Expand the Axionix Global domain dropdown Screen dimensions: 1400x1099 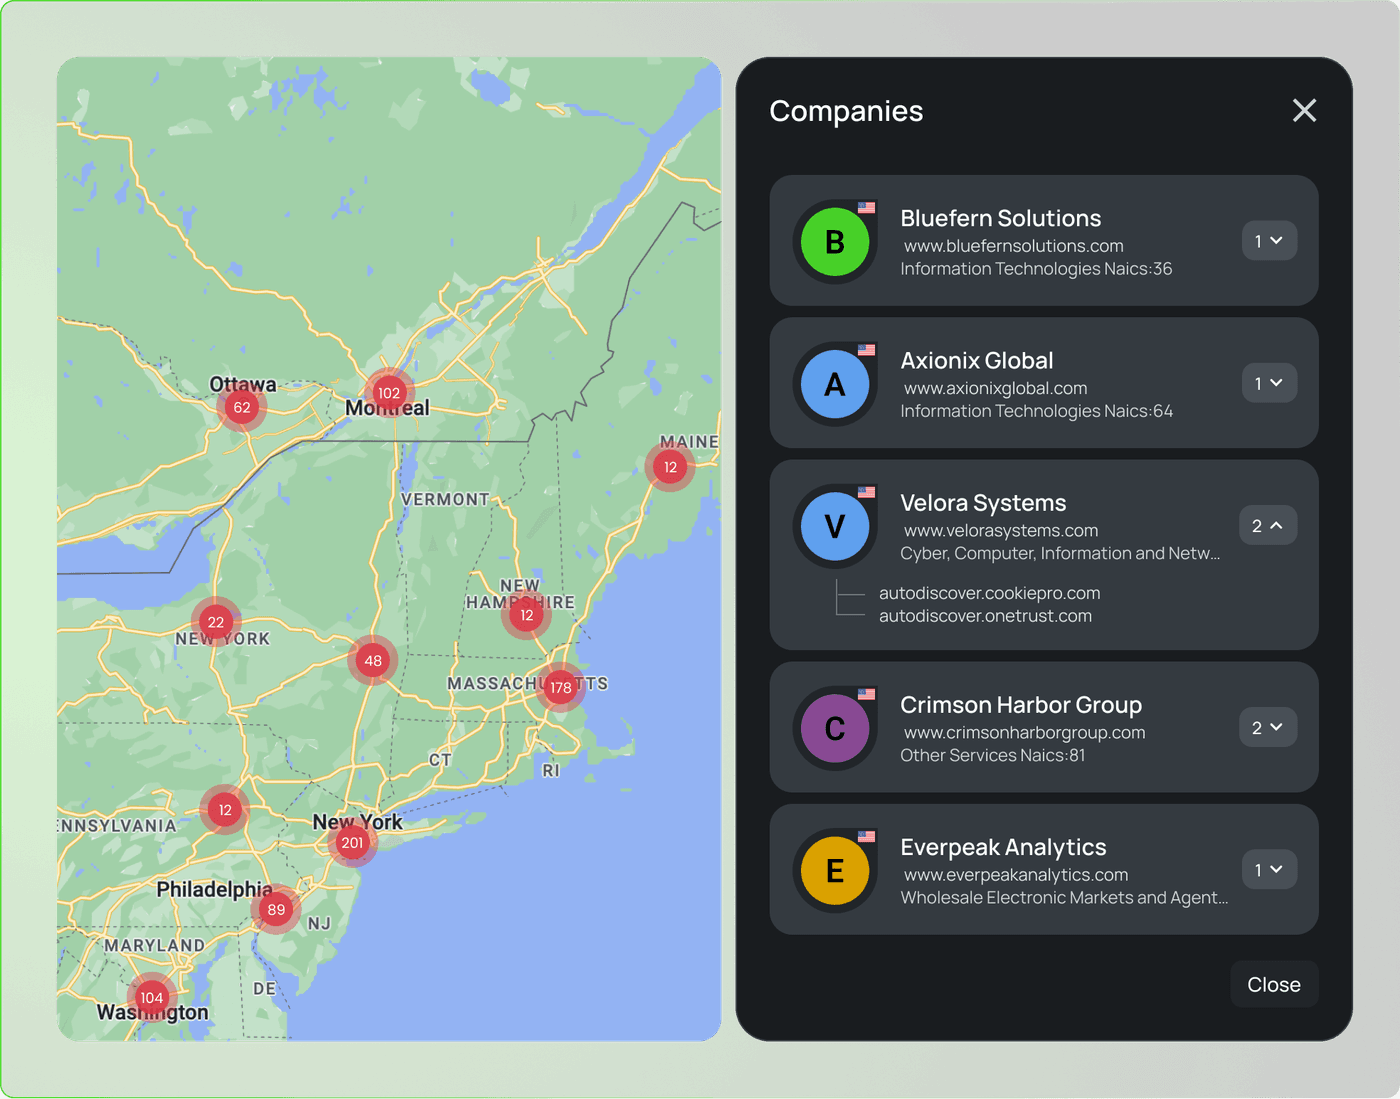tap(1269, 383)
